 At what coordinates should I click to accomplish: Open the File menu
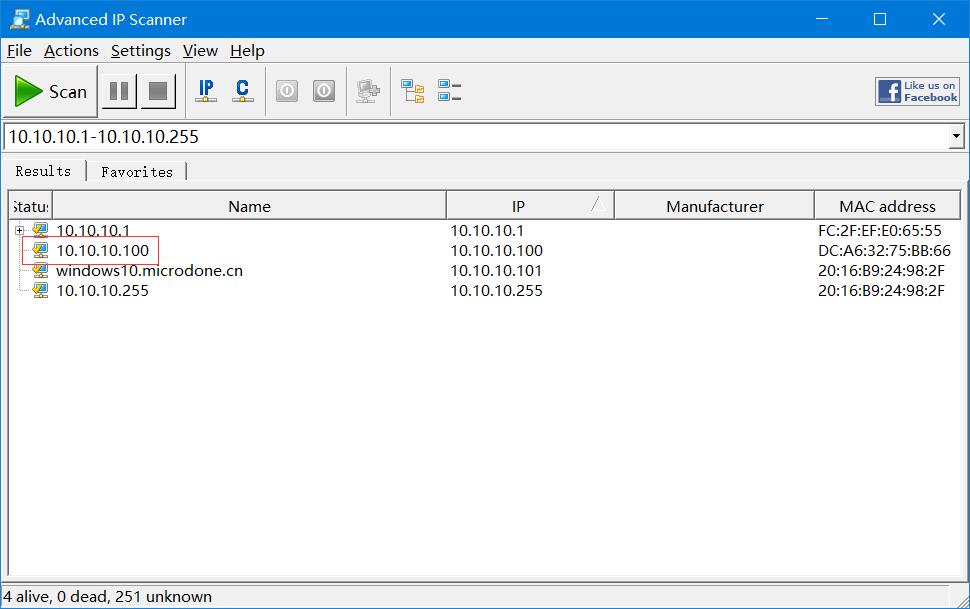coord(19,51)
